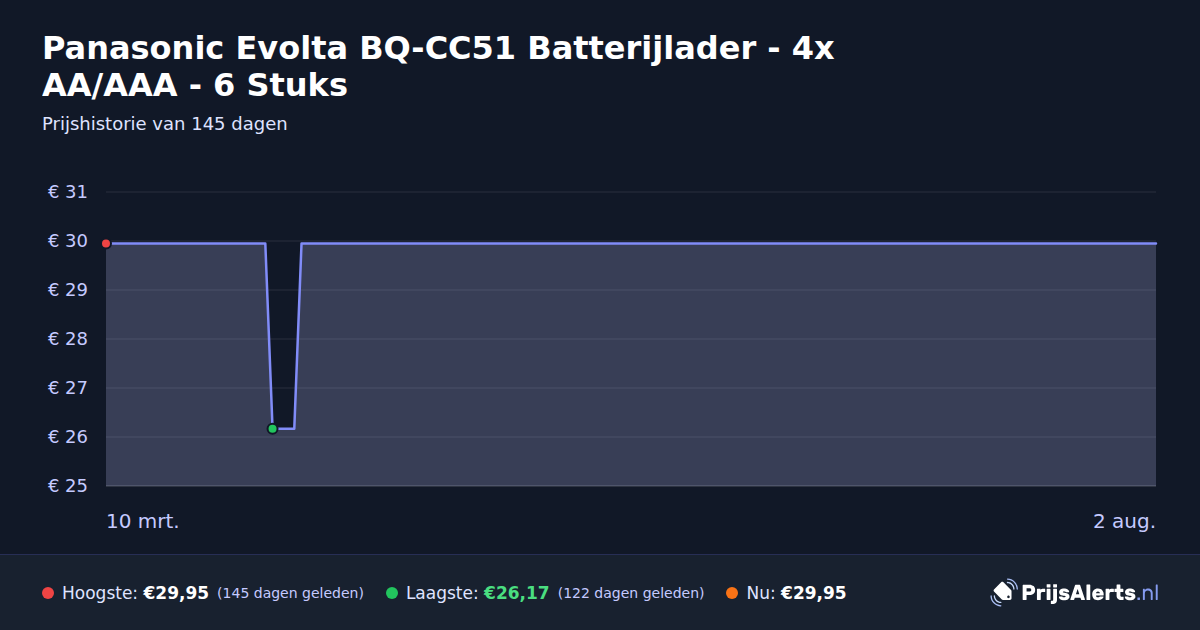Click the € 30 axis label
Image resolution: width=1200 pixels, height=630 pixels.
[68, 241]
